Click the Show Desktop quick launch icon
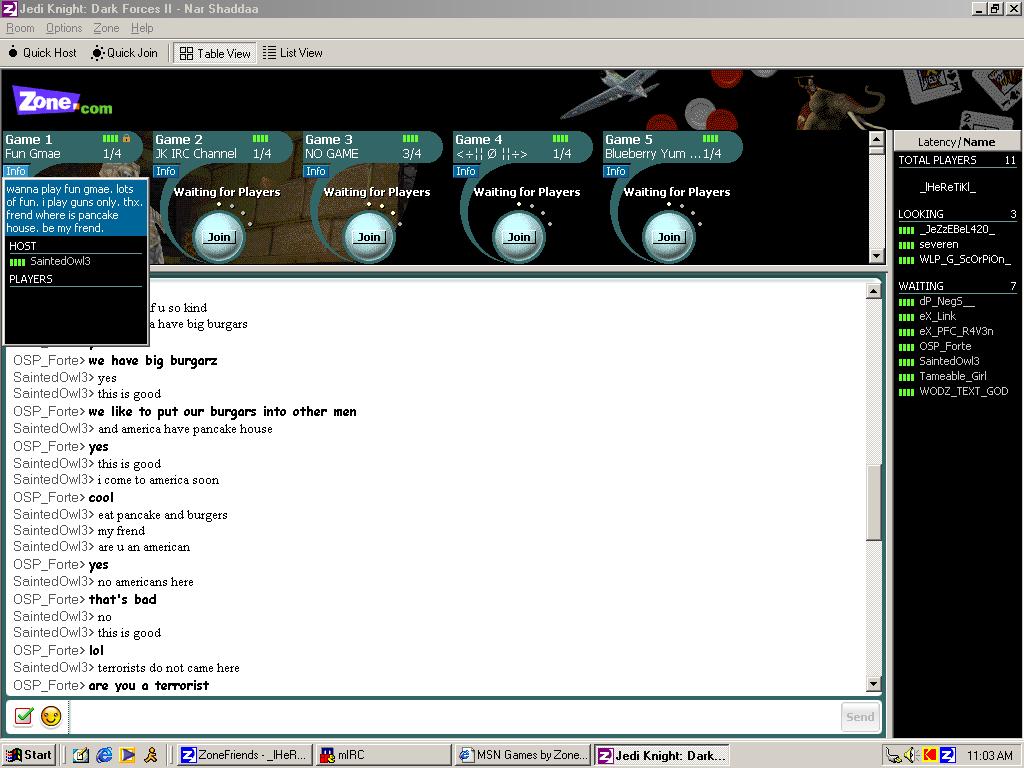Image resolution: width=1024 pixels, height=768 pixels. [x=80, y=756]
